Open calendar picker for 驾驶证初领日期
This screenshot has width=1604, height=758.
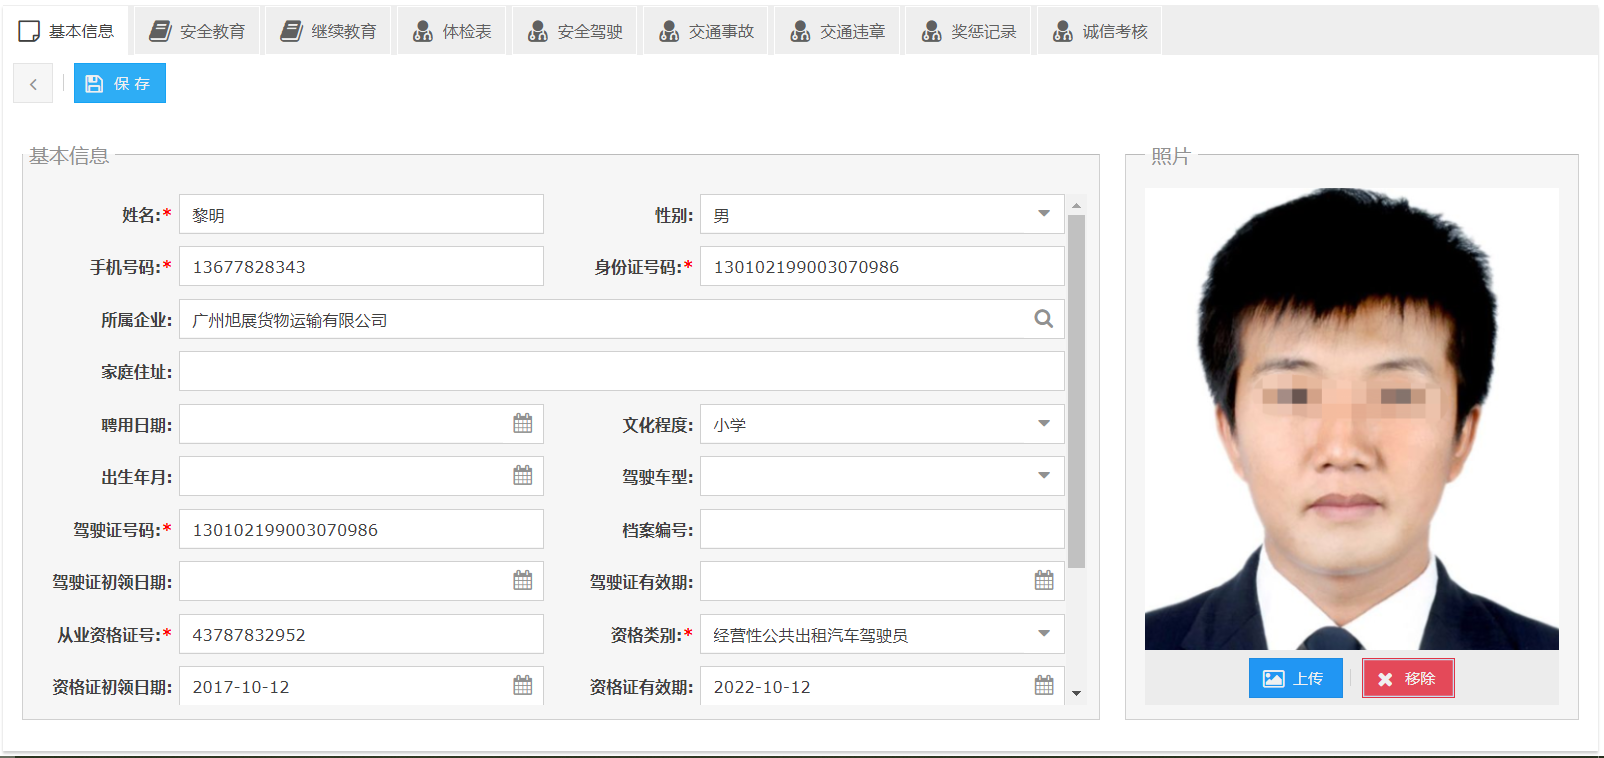[523, 581]
